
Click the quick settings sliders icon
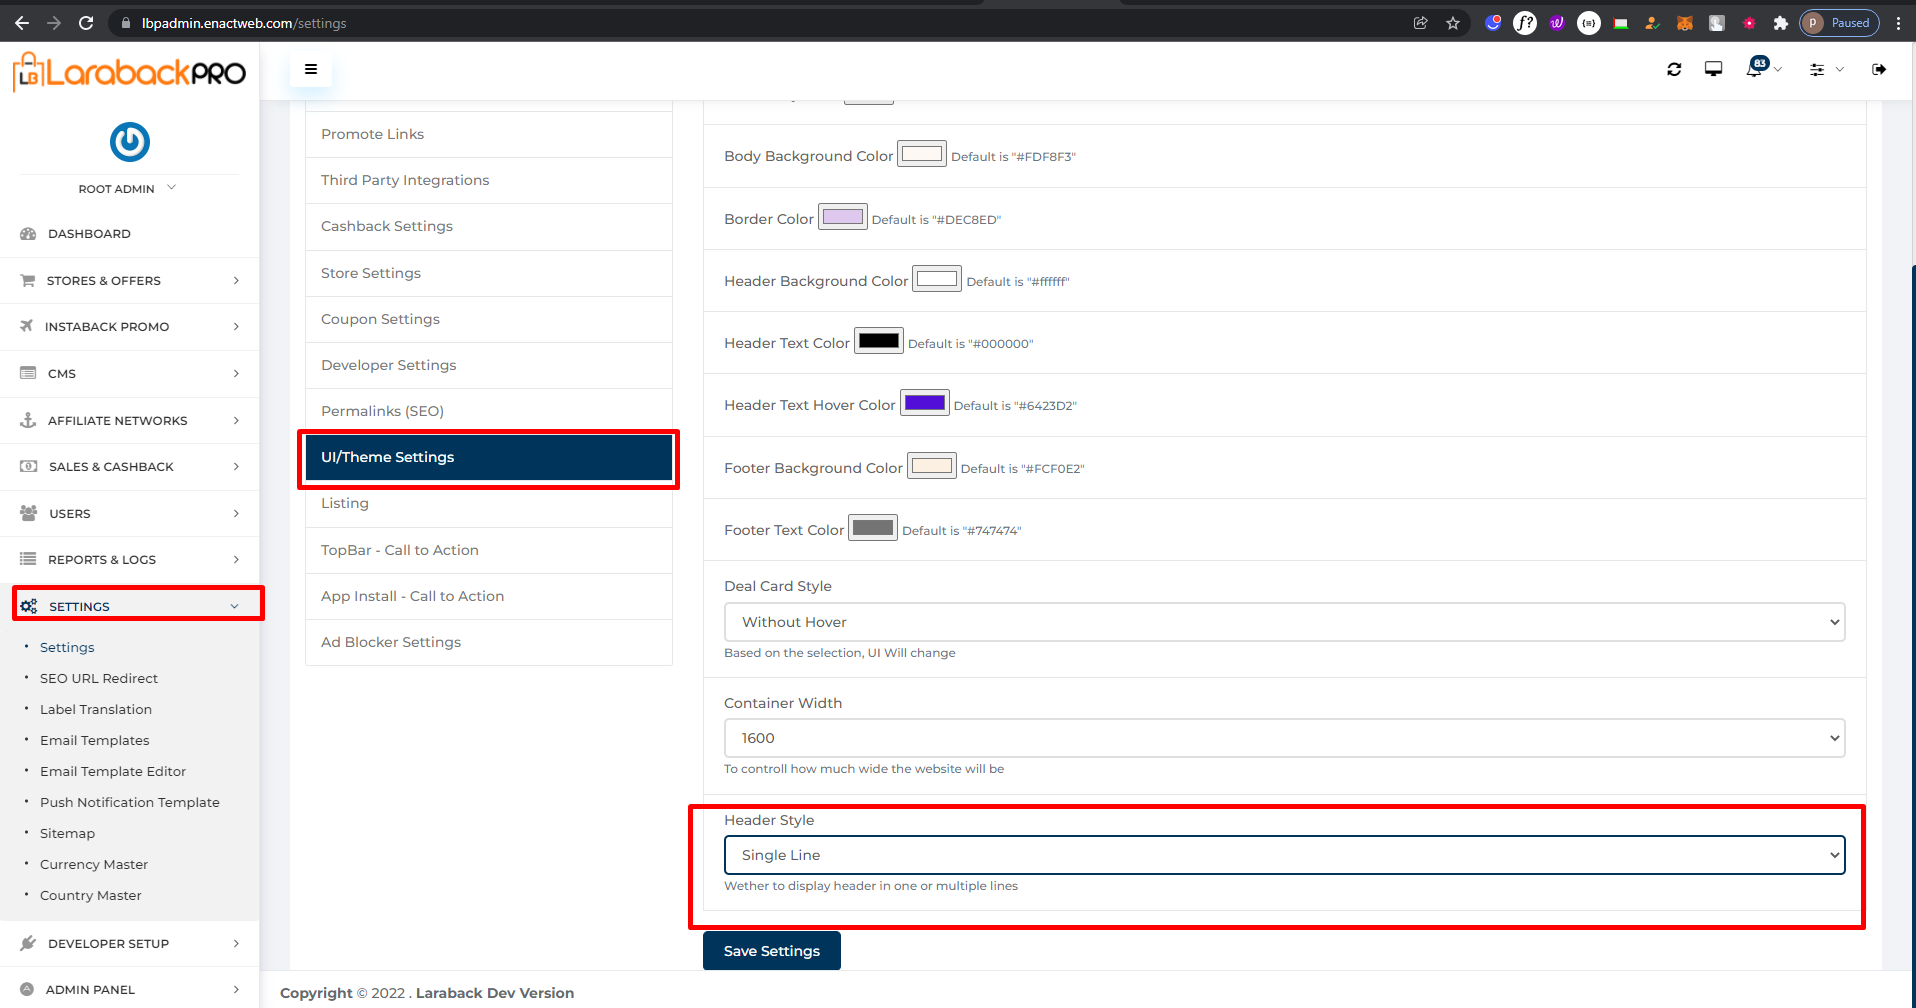[x=1820, y=69]
